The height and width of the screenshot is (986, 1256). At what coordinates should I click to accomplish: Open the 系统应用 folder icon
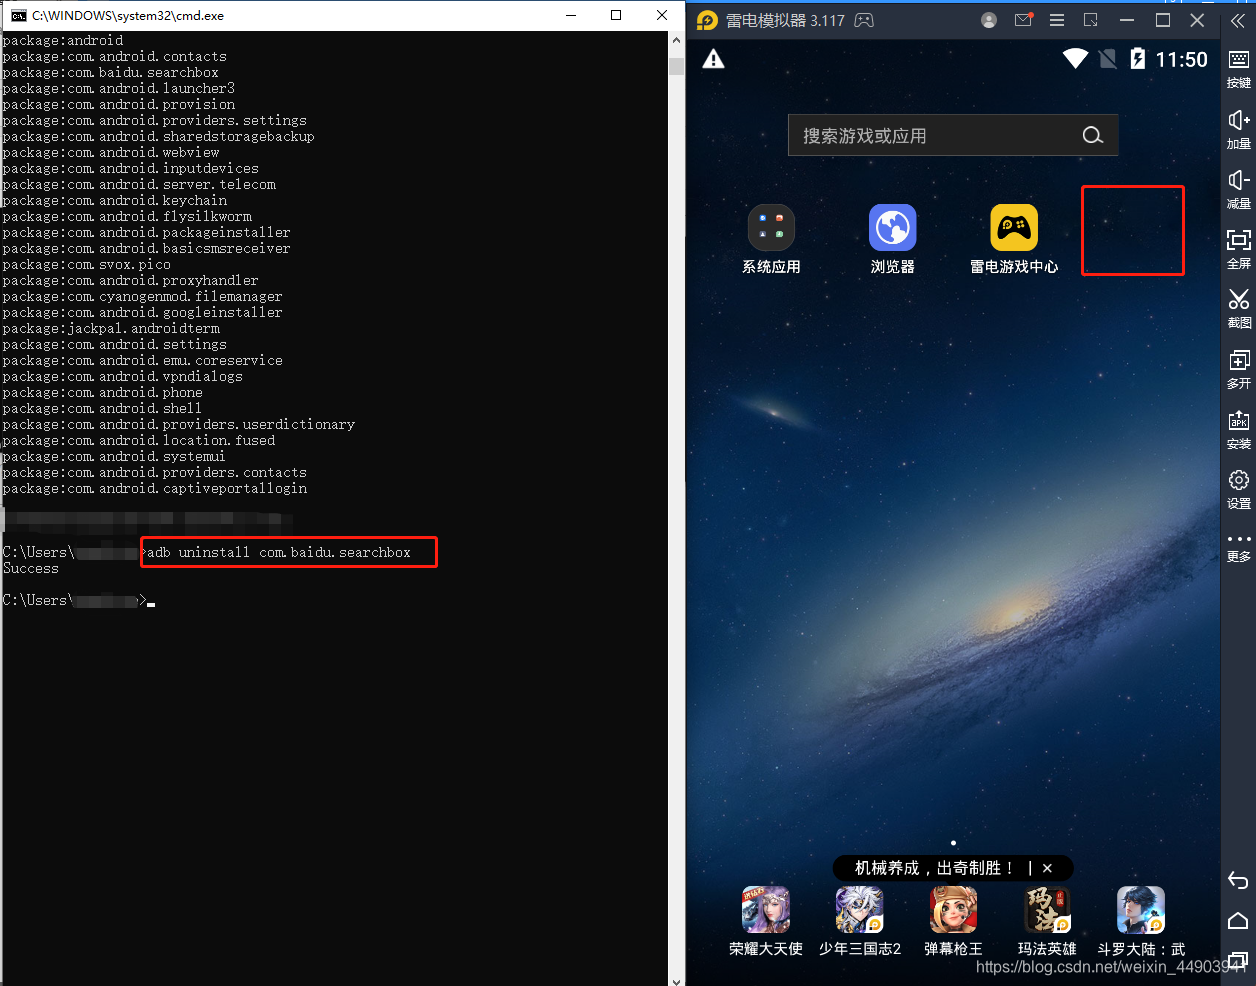coord(771,228)
